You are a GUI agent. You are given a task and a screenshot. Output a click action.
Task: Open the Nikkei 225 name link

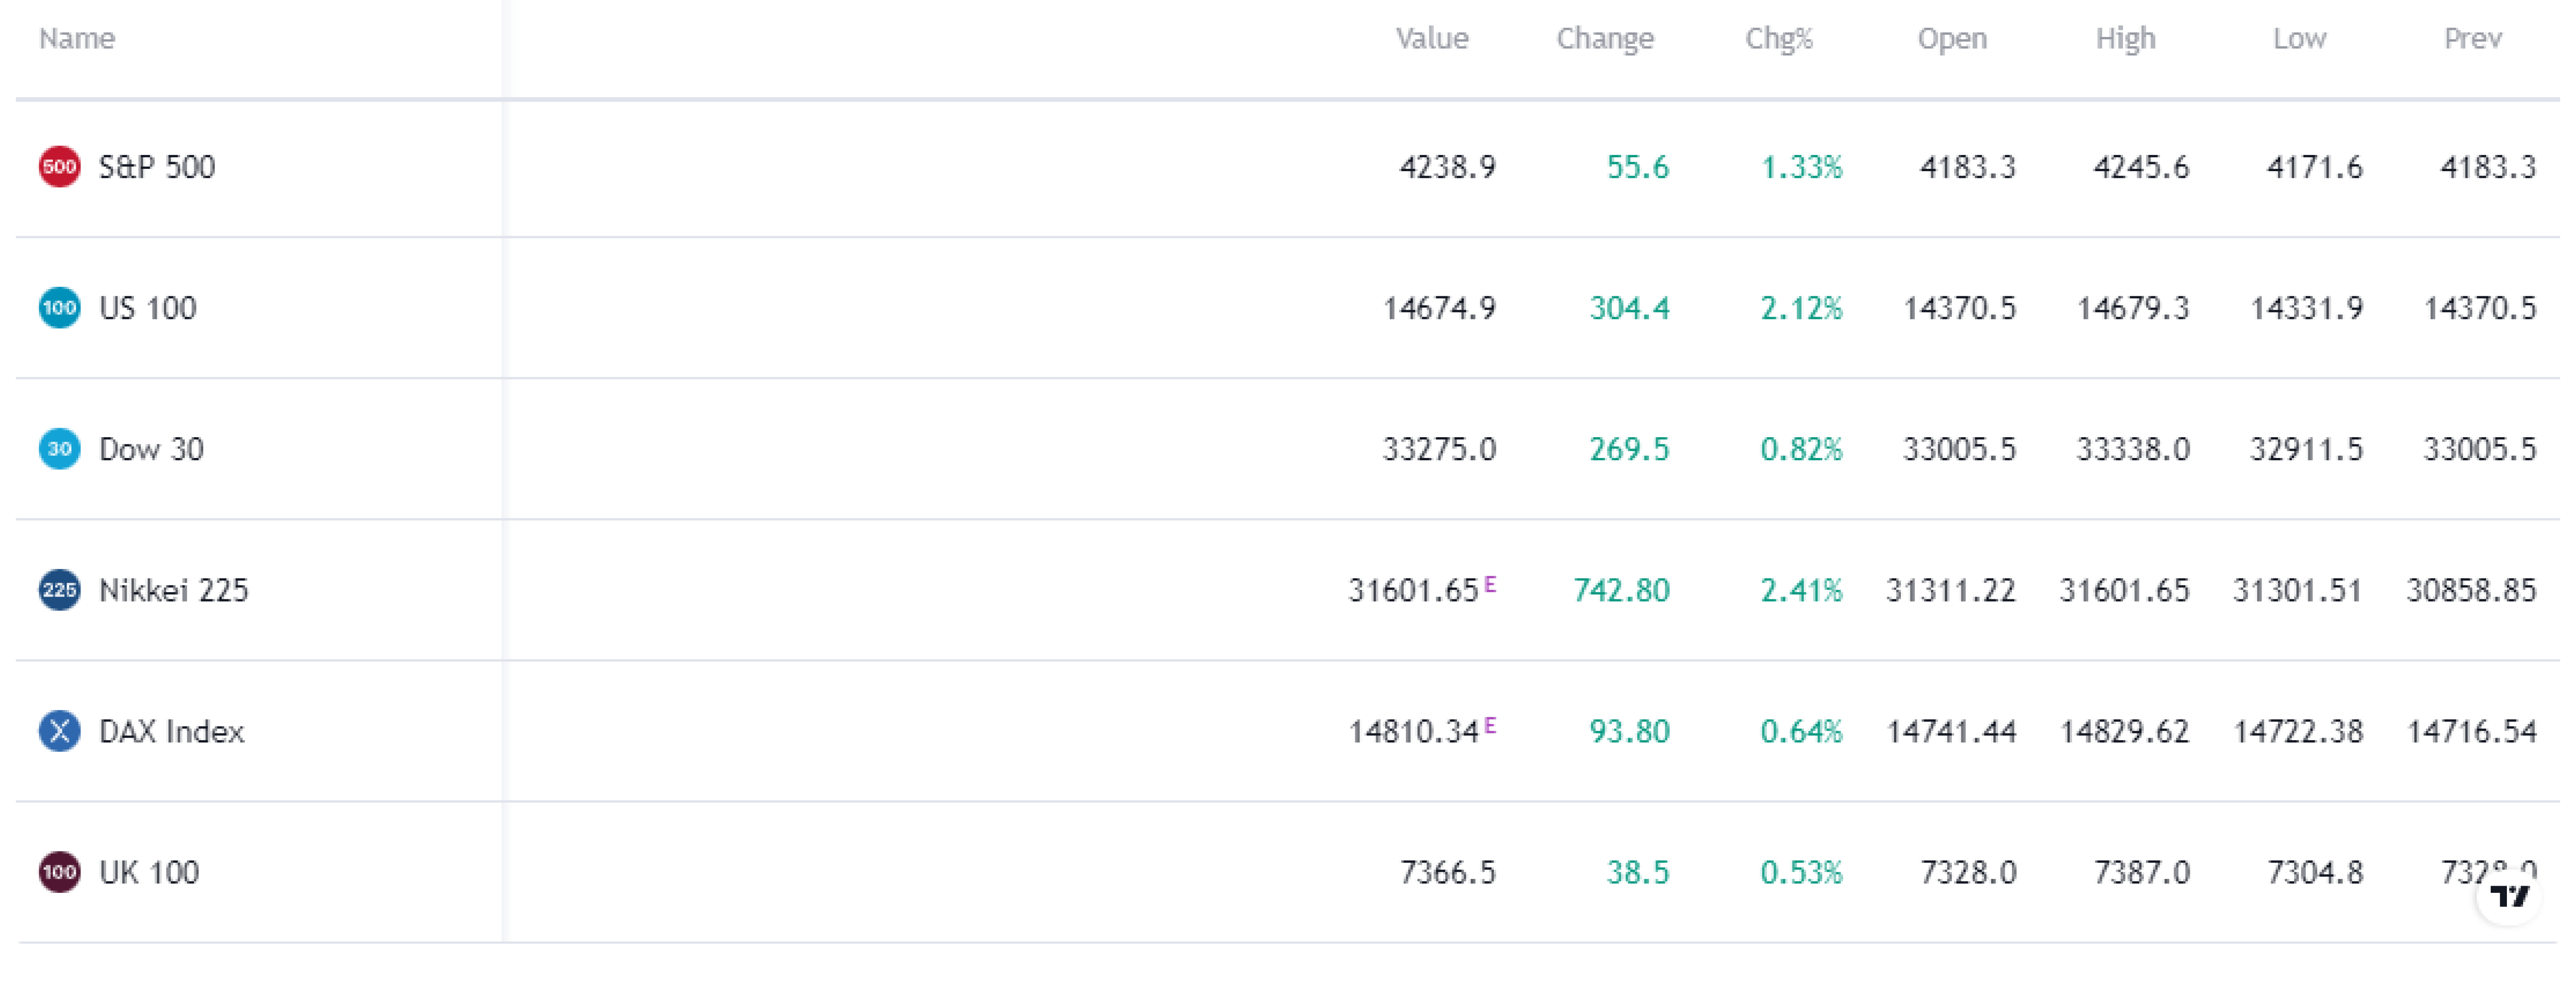173,590
